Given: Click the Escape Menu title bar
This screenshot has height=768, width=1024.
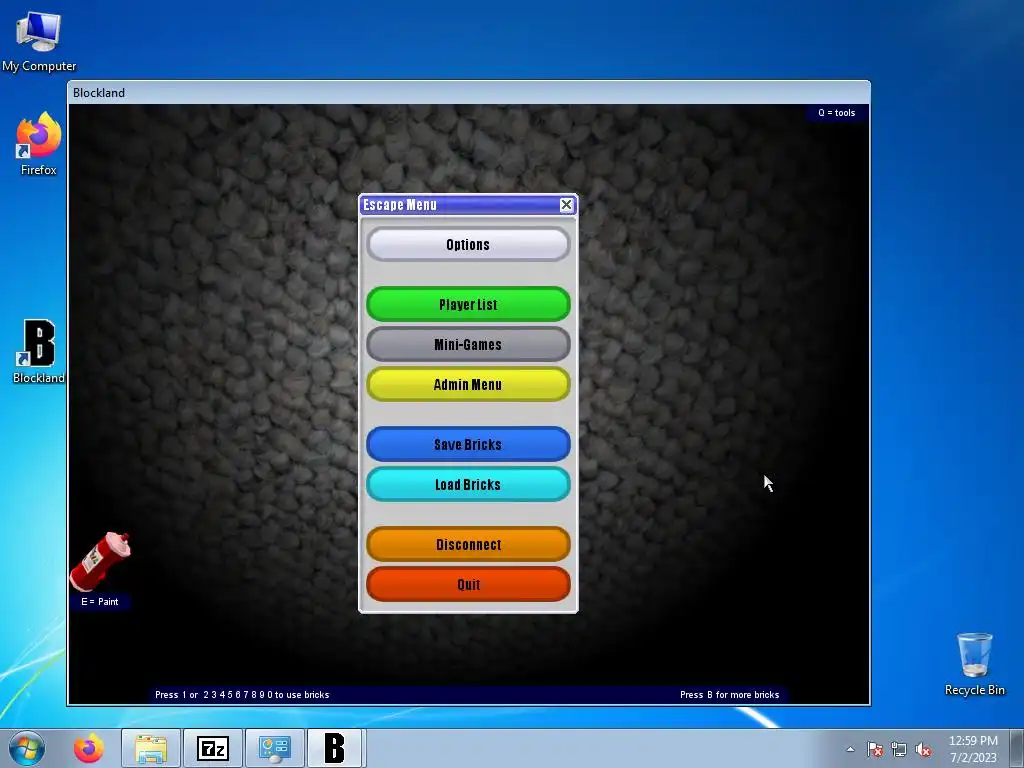Looking at the screenshot, I should pos(460,205).
